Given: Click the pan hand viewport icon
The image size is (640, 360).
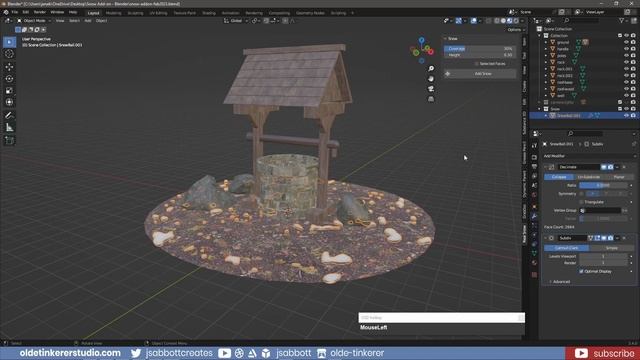Looking at the screenshot, I should (x=431, y=78).
